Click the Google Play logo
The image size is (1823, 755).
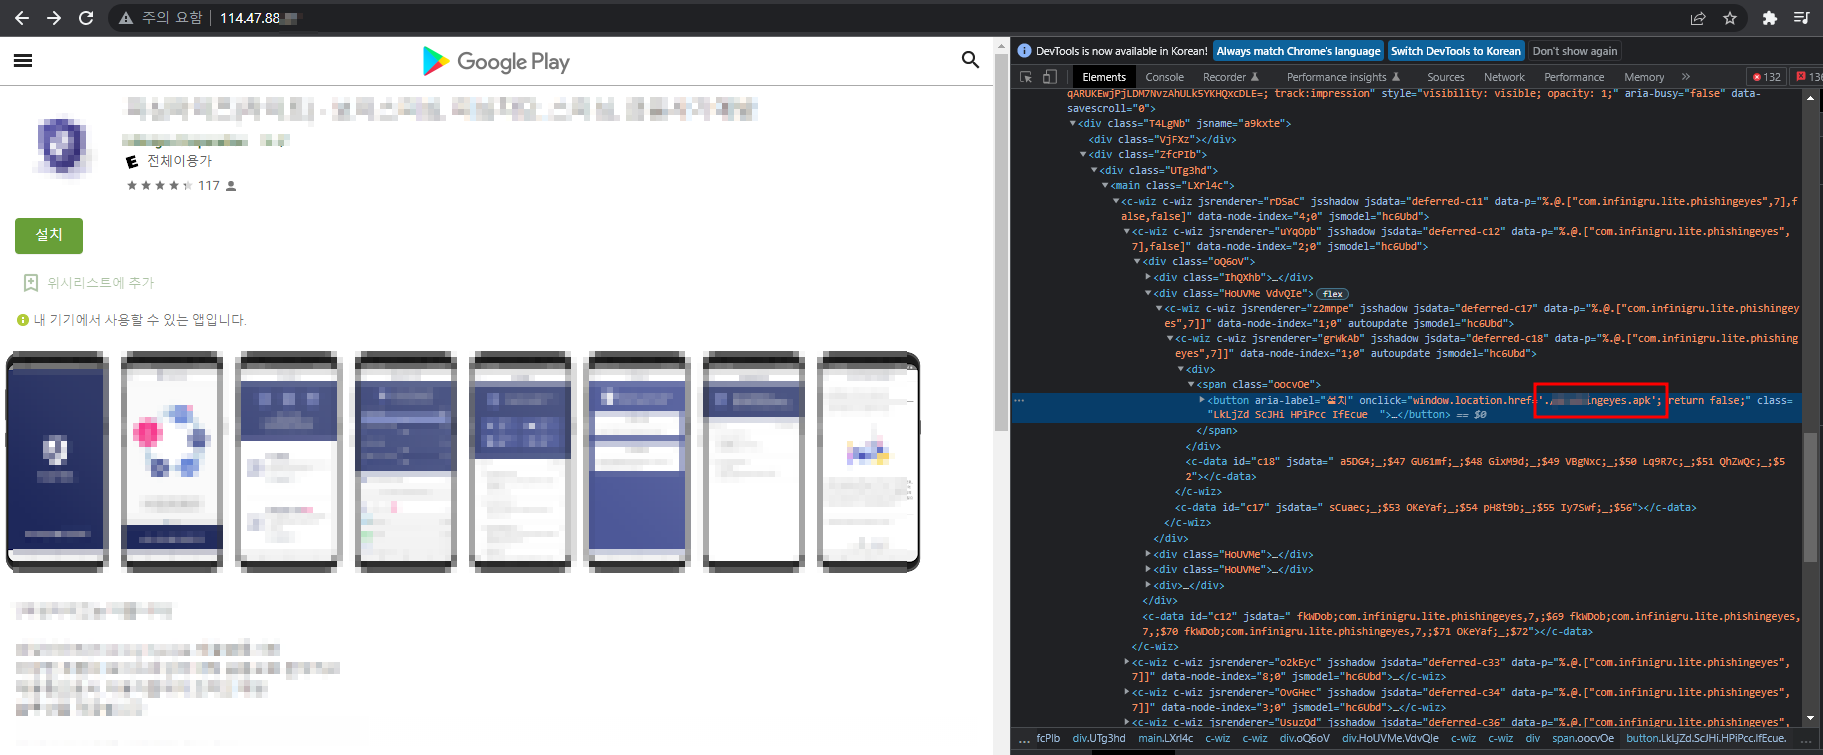click(496, 61)
